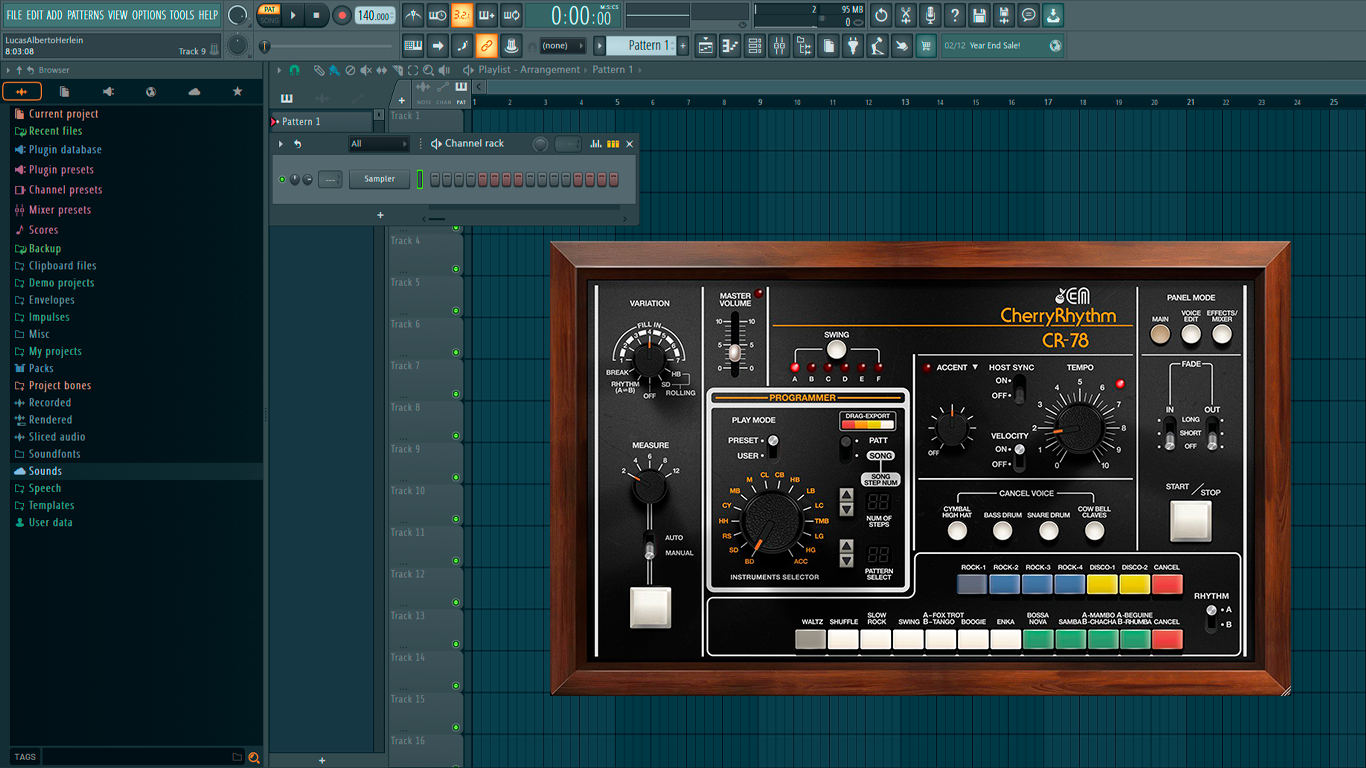Click the content library download icon

coord(1052,15)
